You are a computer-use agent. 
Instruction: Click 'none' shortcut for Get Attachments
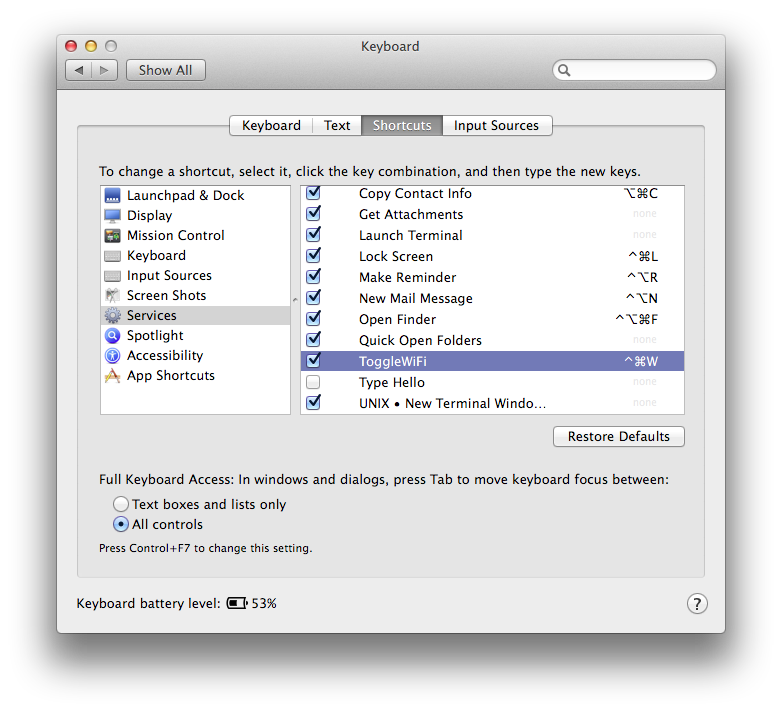[645, 213]
